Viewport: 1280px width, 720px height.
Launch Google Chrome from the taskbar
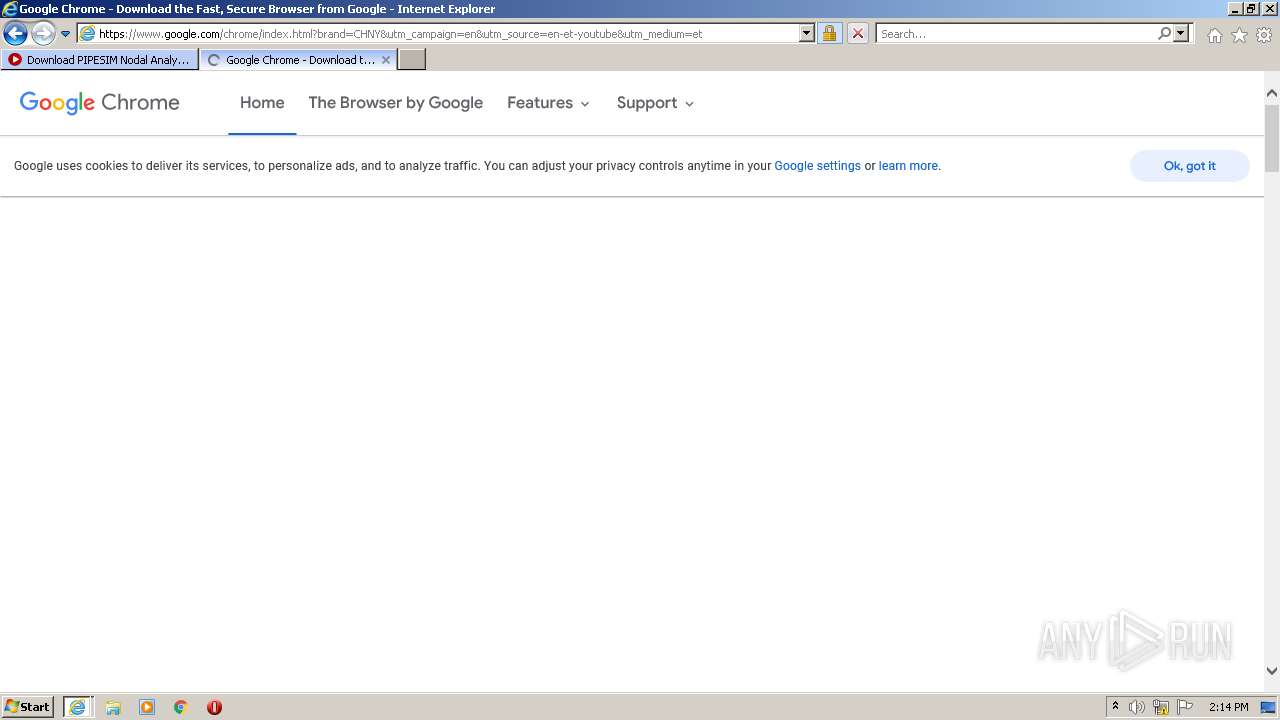181,707
